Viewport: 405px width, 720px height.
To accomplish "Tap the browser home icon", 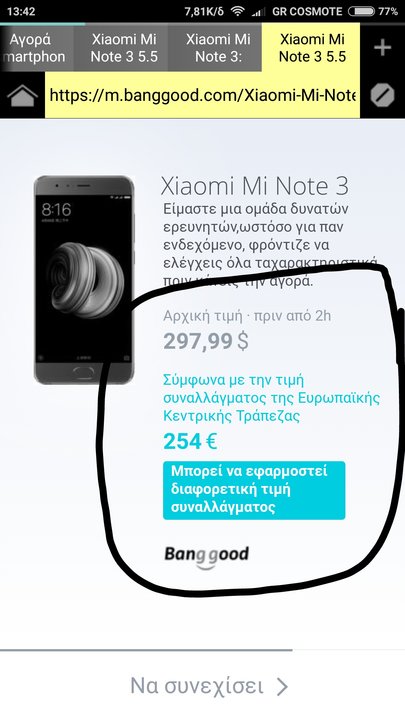I will [22, 96].
